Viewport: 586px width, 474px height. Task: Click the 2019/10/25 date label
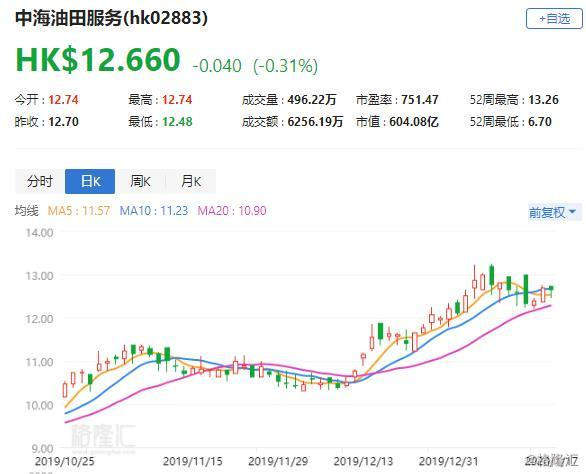click(x=65, y=461)
